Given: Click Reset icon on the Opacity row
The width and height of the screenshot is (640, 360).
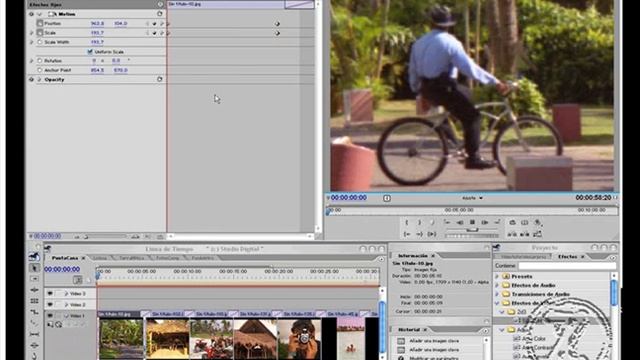Looking at the screenshot, I should pyautogui.click(x=160, y=79).
